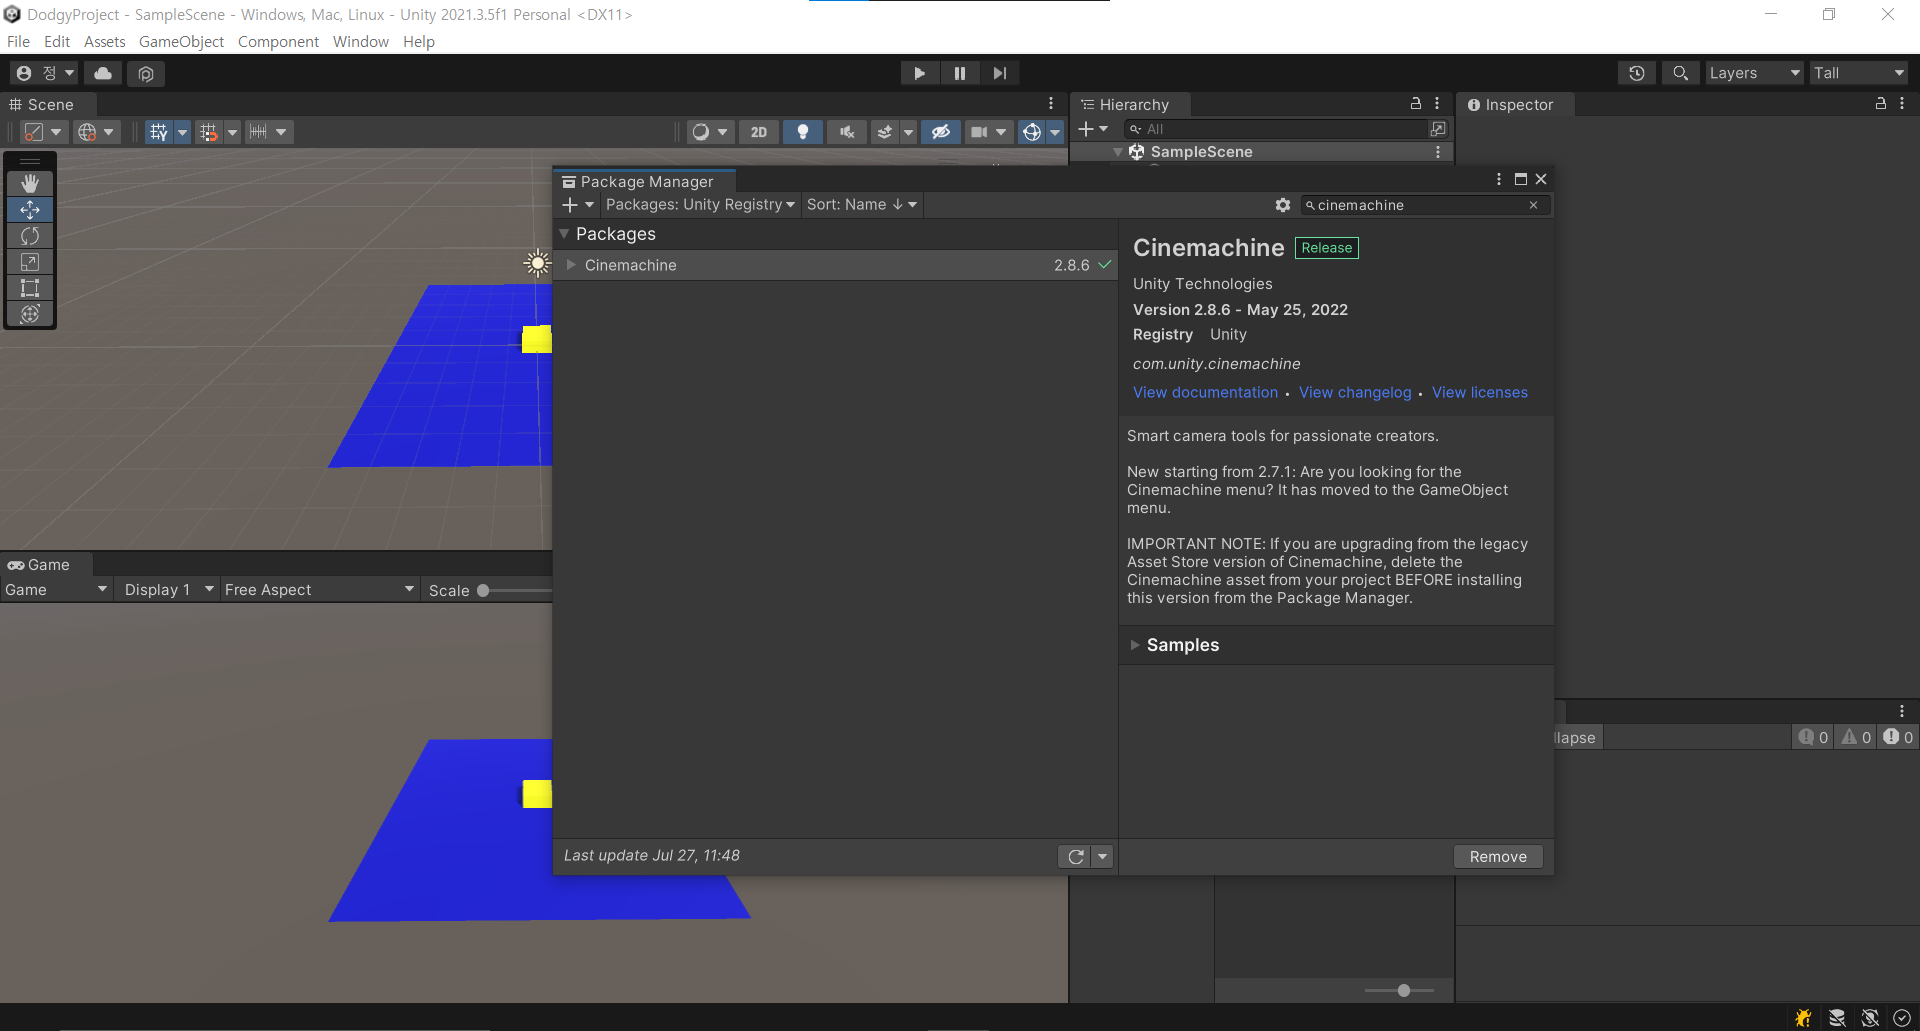
Task: Open Package Manager window options menu
Action: 1499,179
